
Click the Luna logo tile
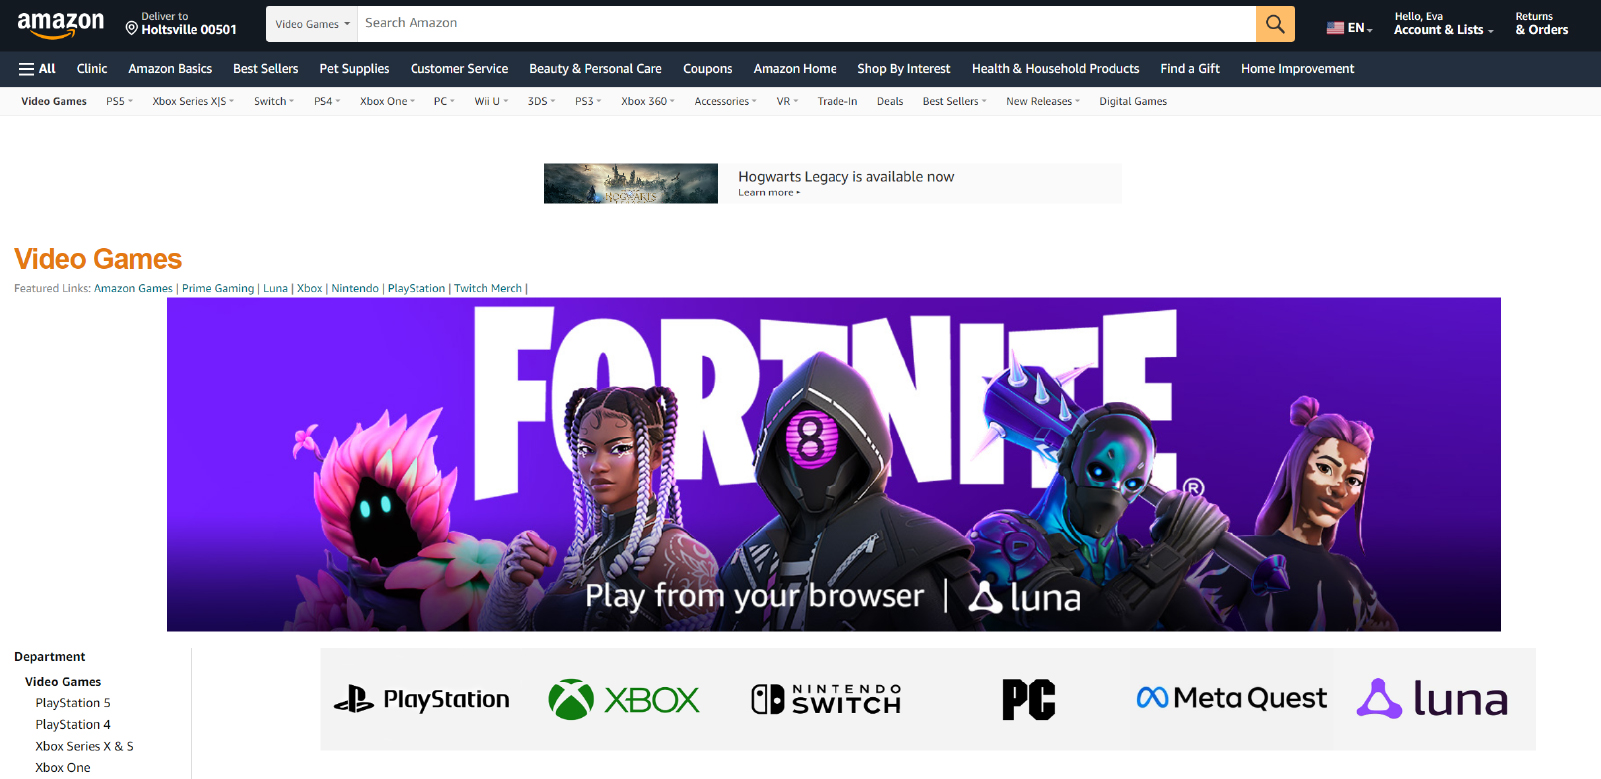1432,698
